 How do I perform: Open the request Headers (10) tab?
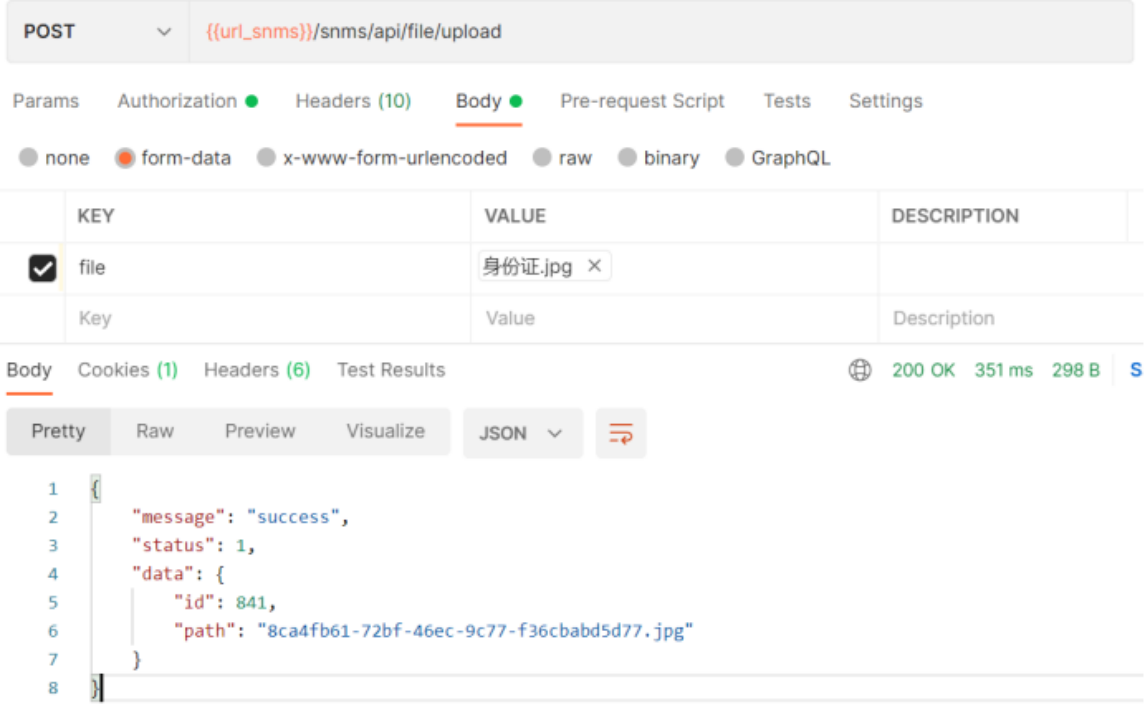click(353, 101)
